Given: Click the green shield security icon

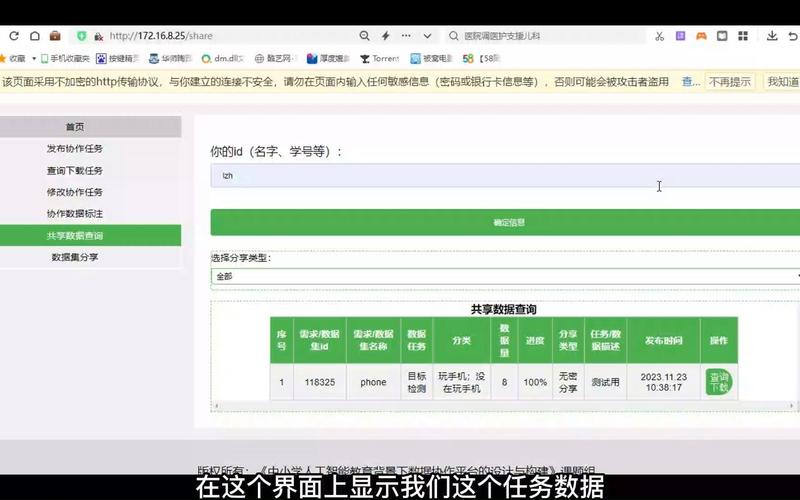Looking at the screenshot, I should [x=82, y=36].
